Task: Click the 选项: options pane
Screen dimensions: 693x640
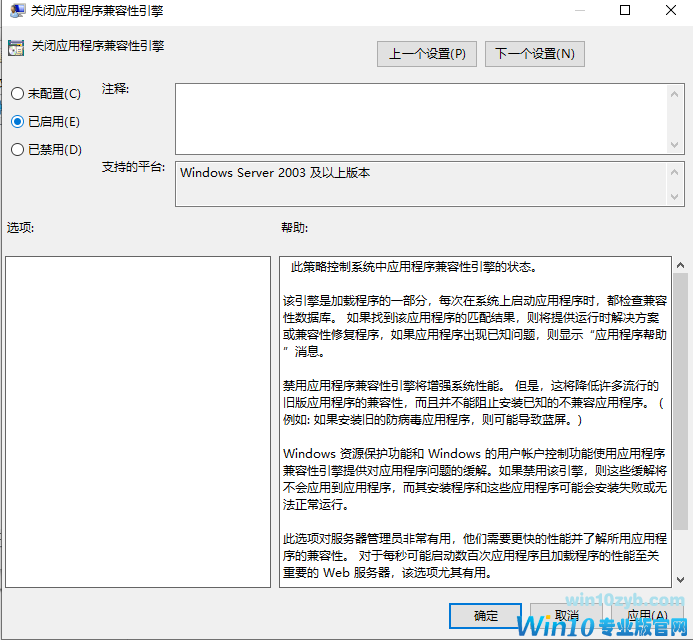Action: pos(138,422)
